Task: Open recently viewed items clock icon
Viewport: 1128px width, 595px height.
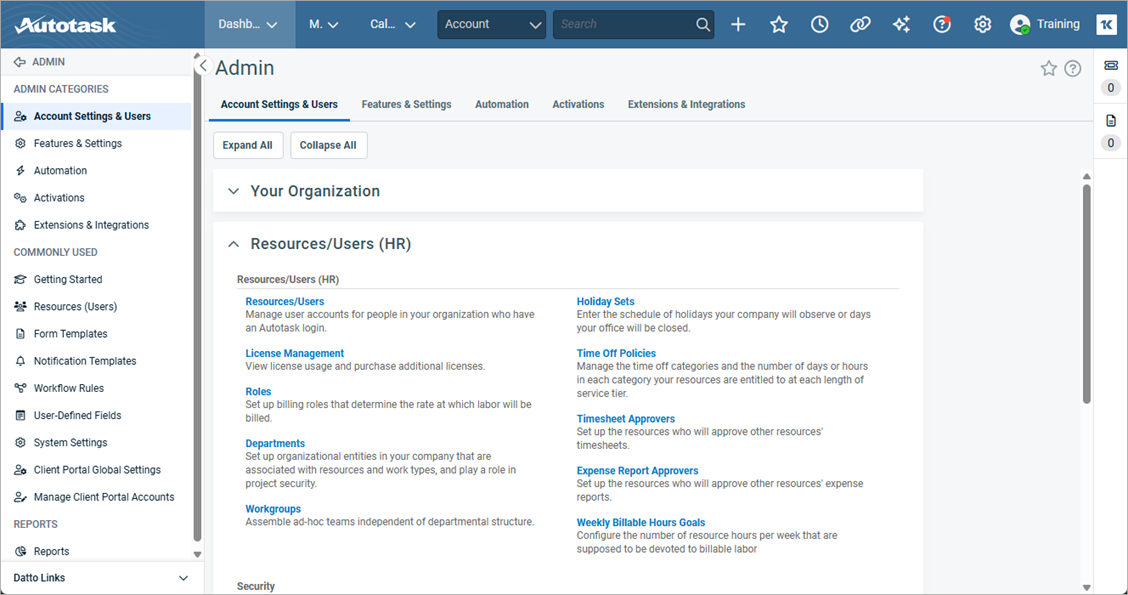Action: [819, 23]
